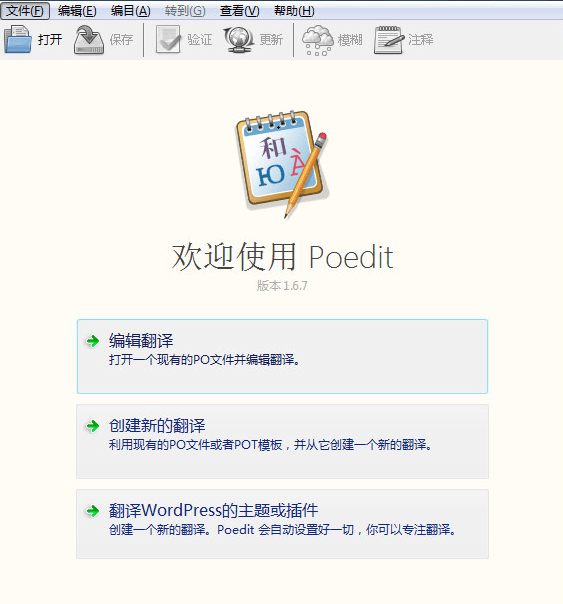This screenshot has width=563, height=604.
Task: Open the 帮助(H) help menu
Action: (294, 11)
